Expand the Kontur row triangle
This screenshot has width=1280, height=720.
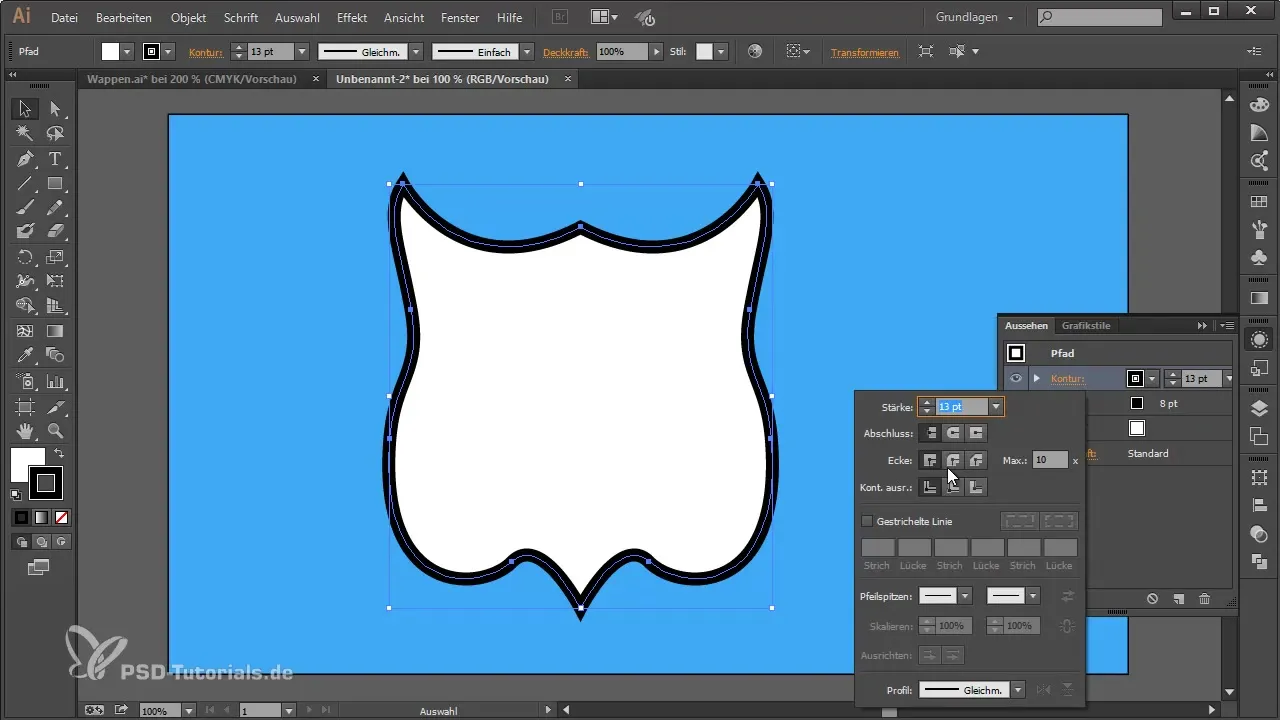click(1037, 378)
